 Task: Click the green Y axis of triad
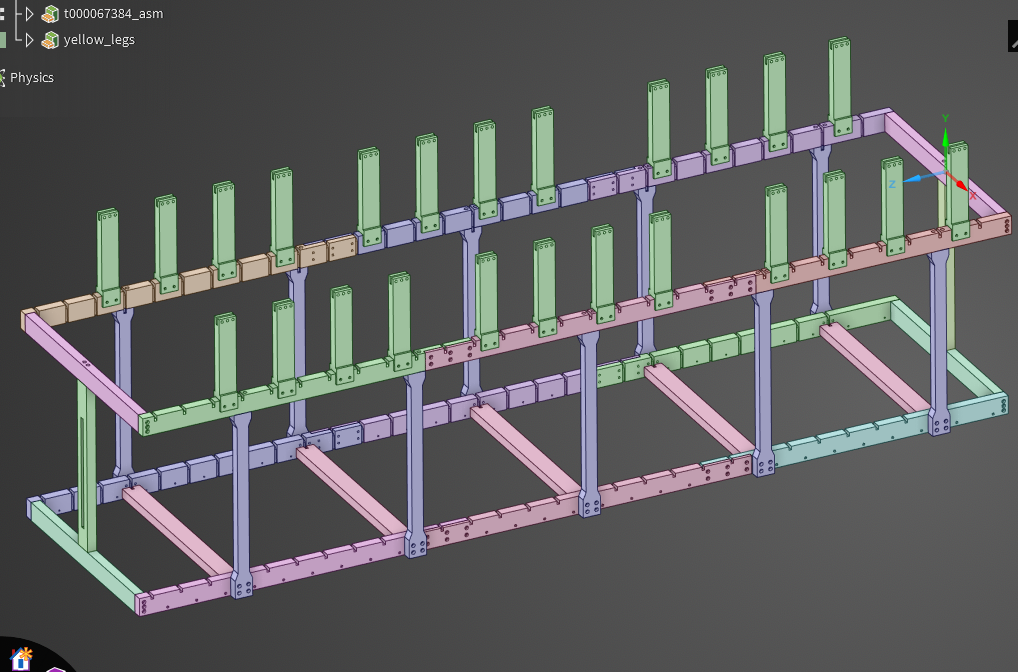[x=945, y=142]
